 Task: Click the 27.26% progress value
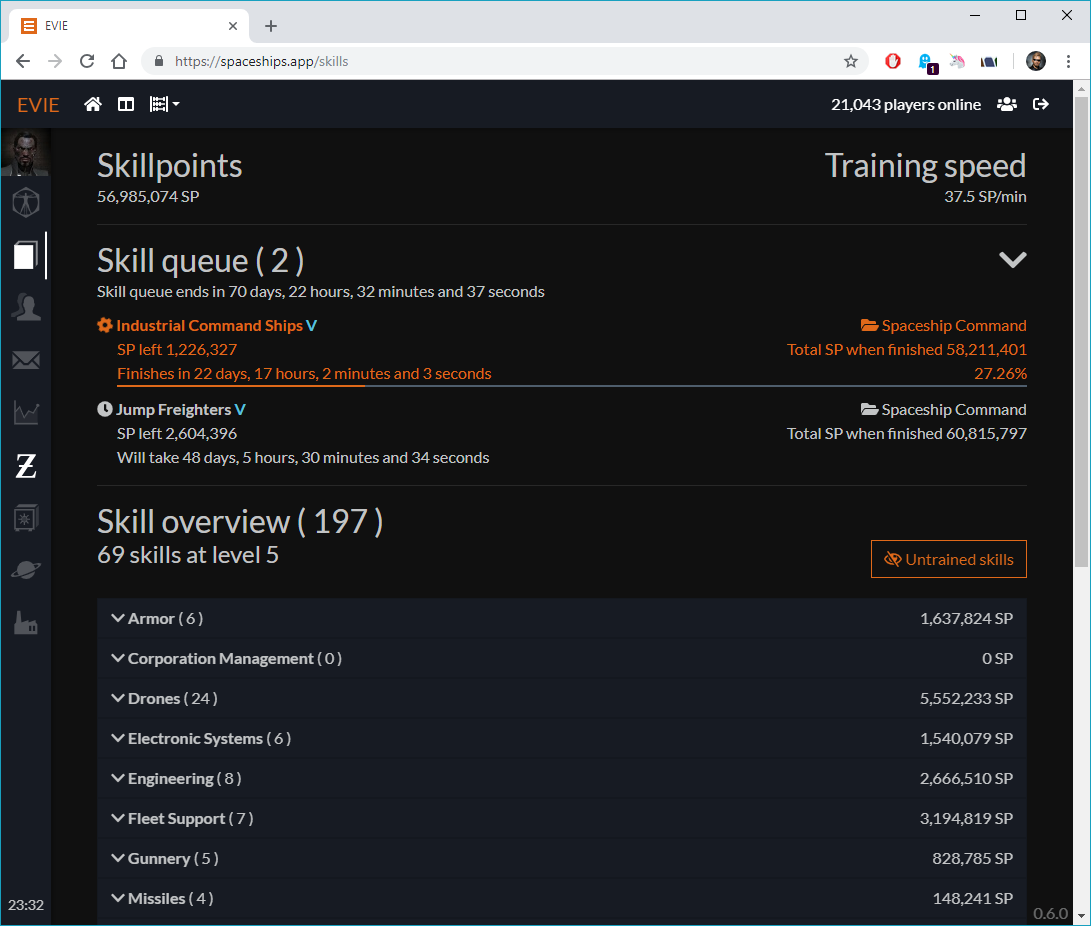pyautogui.click(x=1000, y=374)
